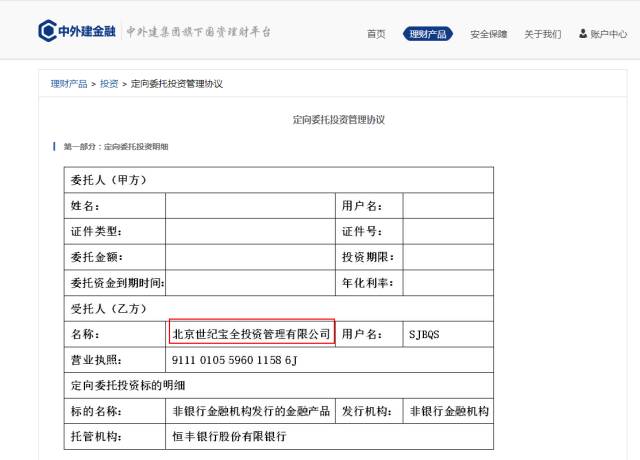Click the 受托人（乙方） header row
The width and height of the screenshot is (640, 460).
coord(279,309)
